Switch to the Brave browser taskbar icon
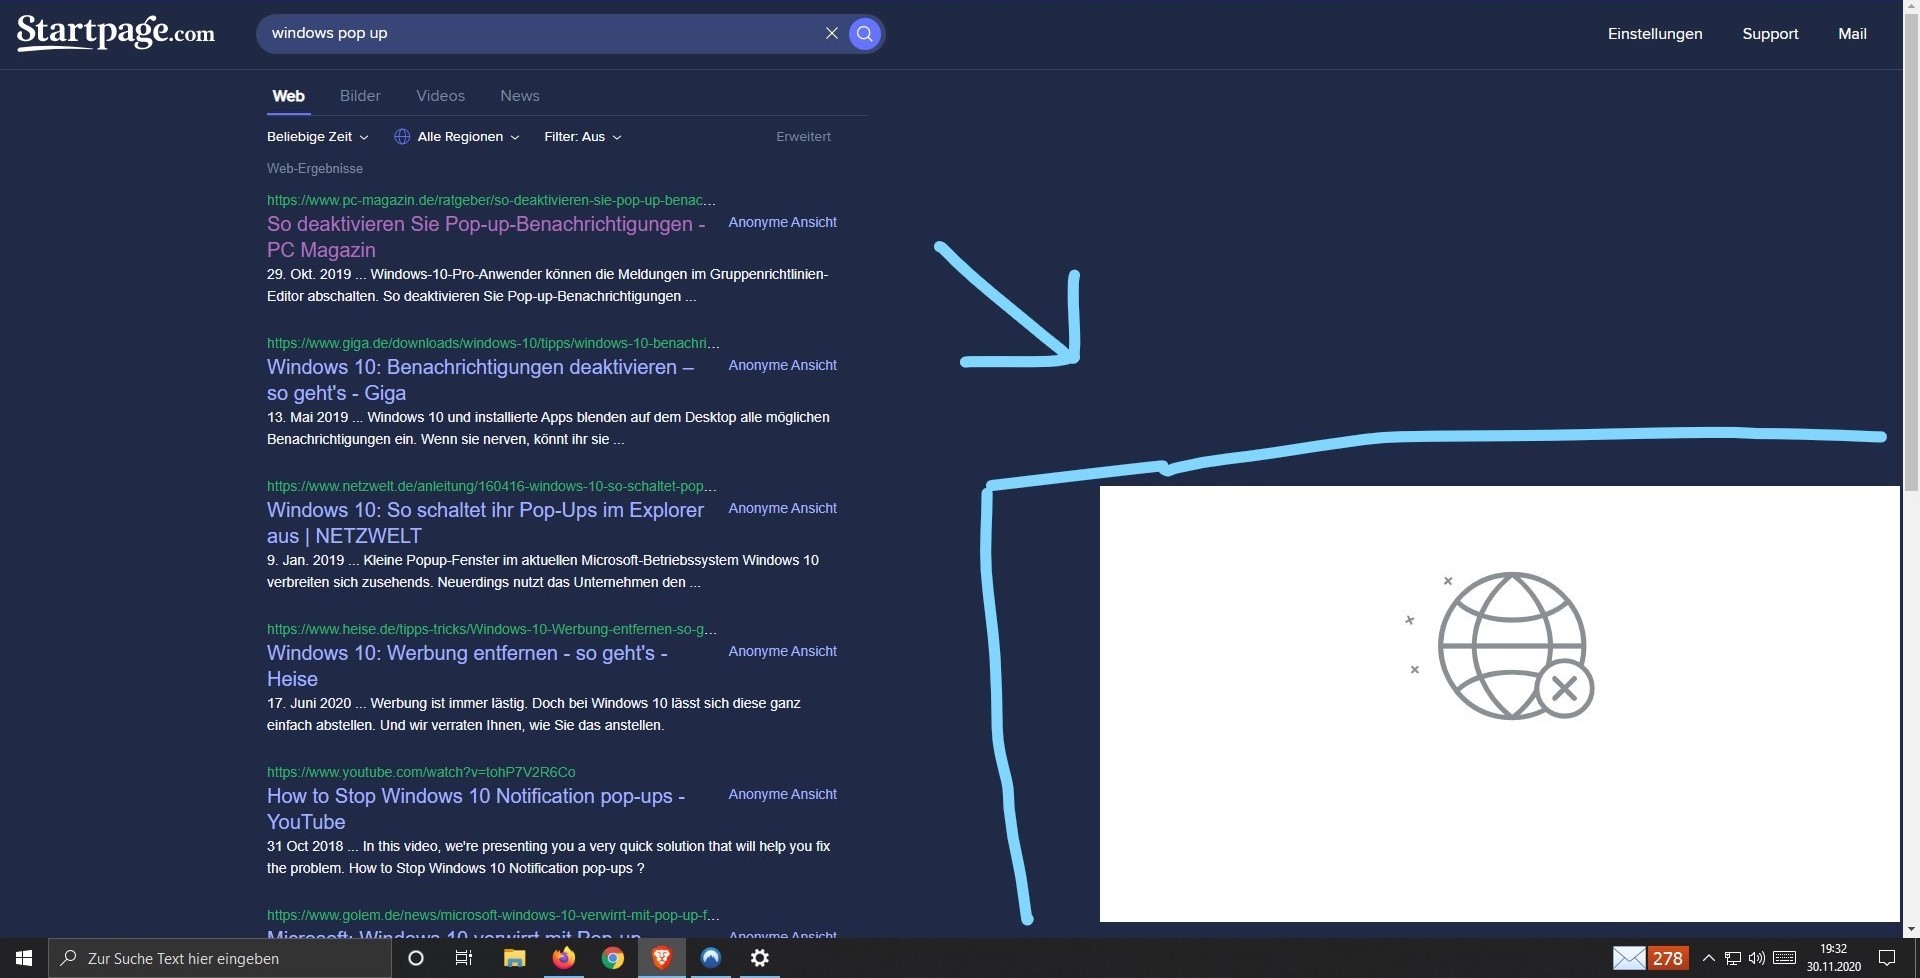This screenshot has width=1920, height=978. click(661, 958)
